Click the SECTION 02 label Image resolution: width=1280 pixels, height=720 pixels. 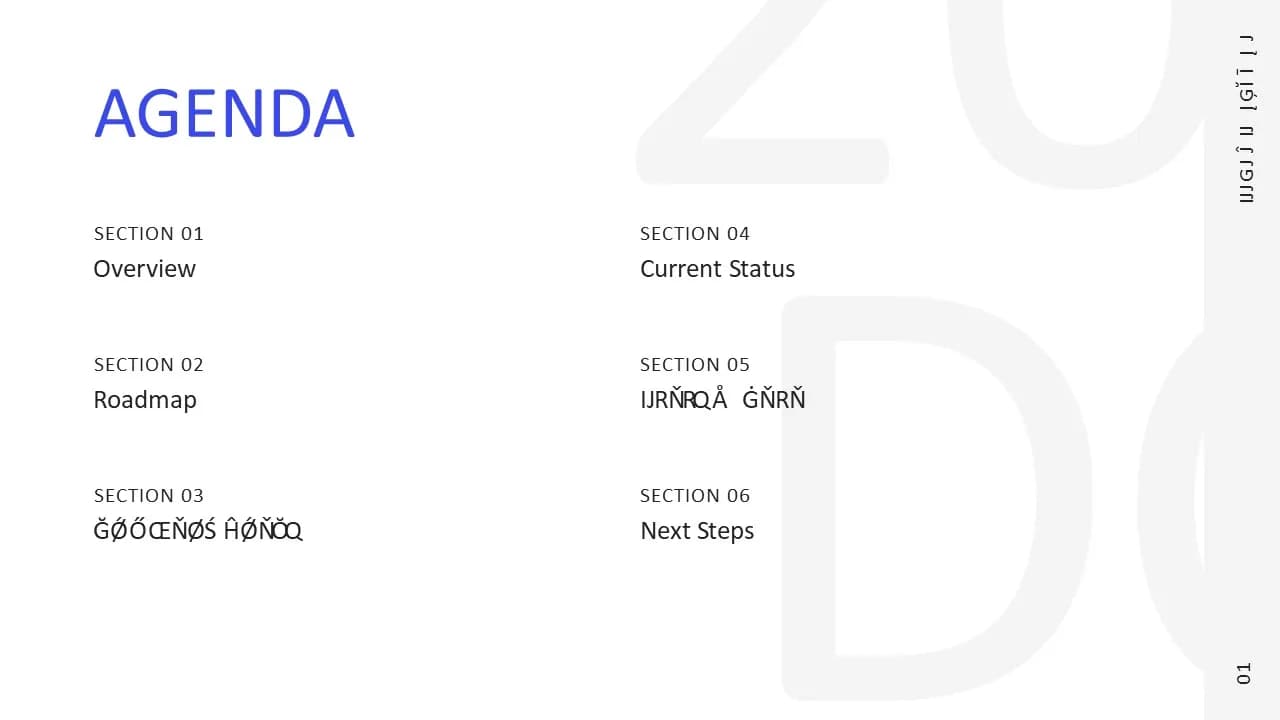[149, 365]
